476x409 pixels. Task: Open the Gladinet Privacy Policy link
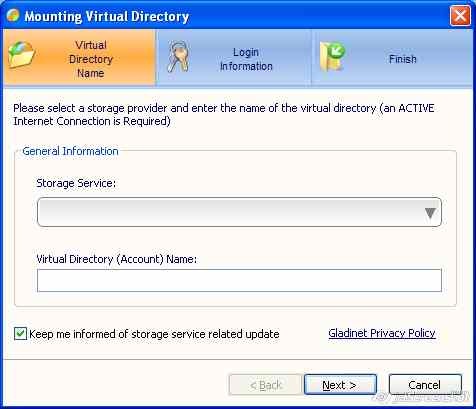pos(382,333)
